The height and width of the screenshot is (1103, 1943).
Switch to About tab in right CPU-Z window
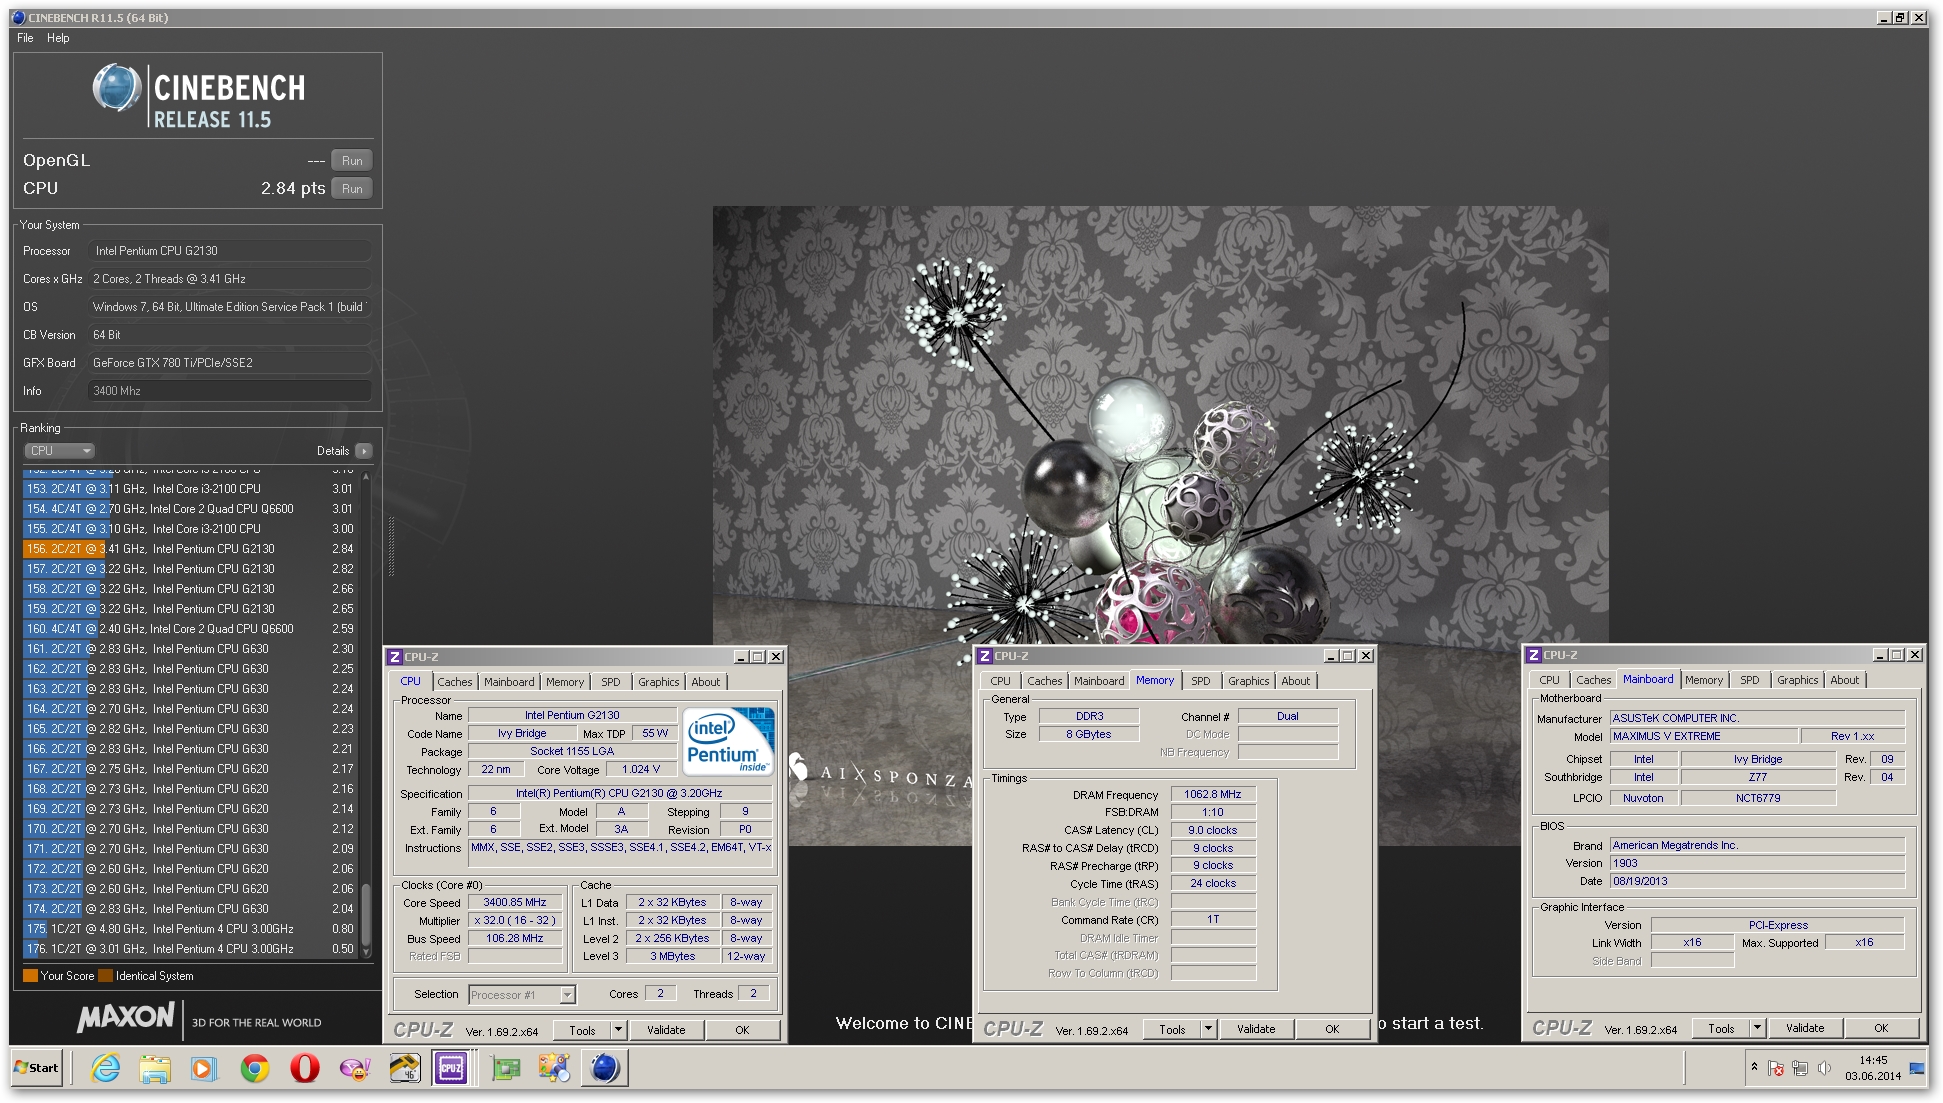[x=1845, y=680]
